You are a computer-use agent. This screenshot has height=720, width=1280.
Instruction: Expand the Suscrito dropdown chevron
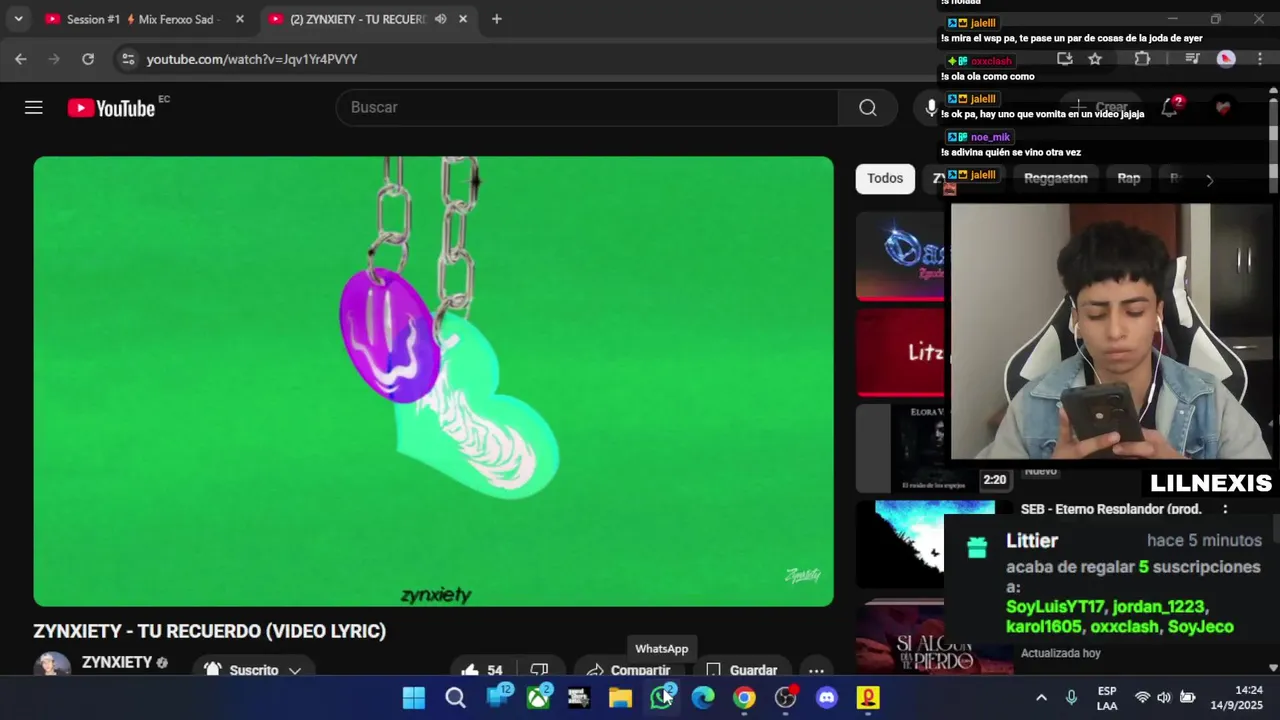[295, 670]
